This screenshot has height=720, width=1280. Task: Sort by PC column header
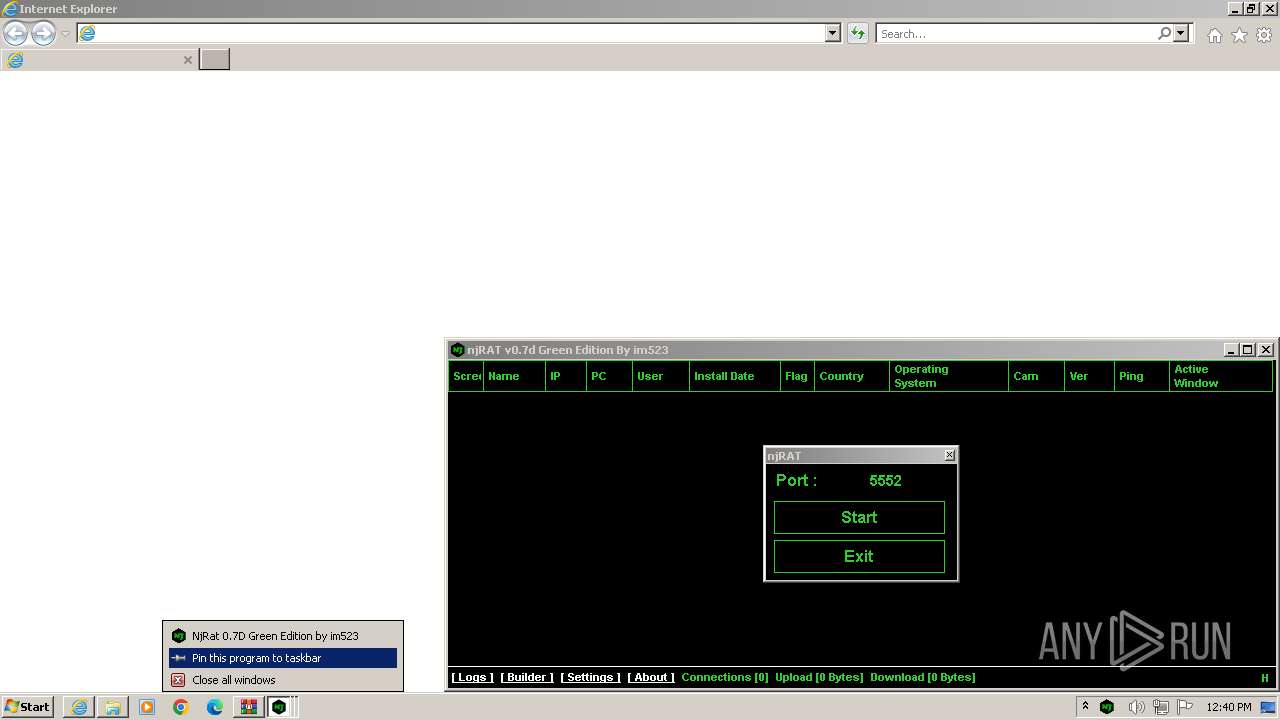[609, 376]
